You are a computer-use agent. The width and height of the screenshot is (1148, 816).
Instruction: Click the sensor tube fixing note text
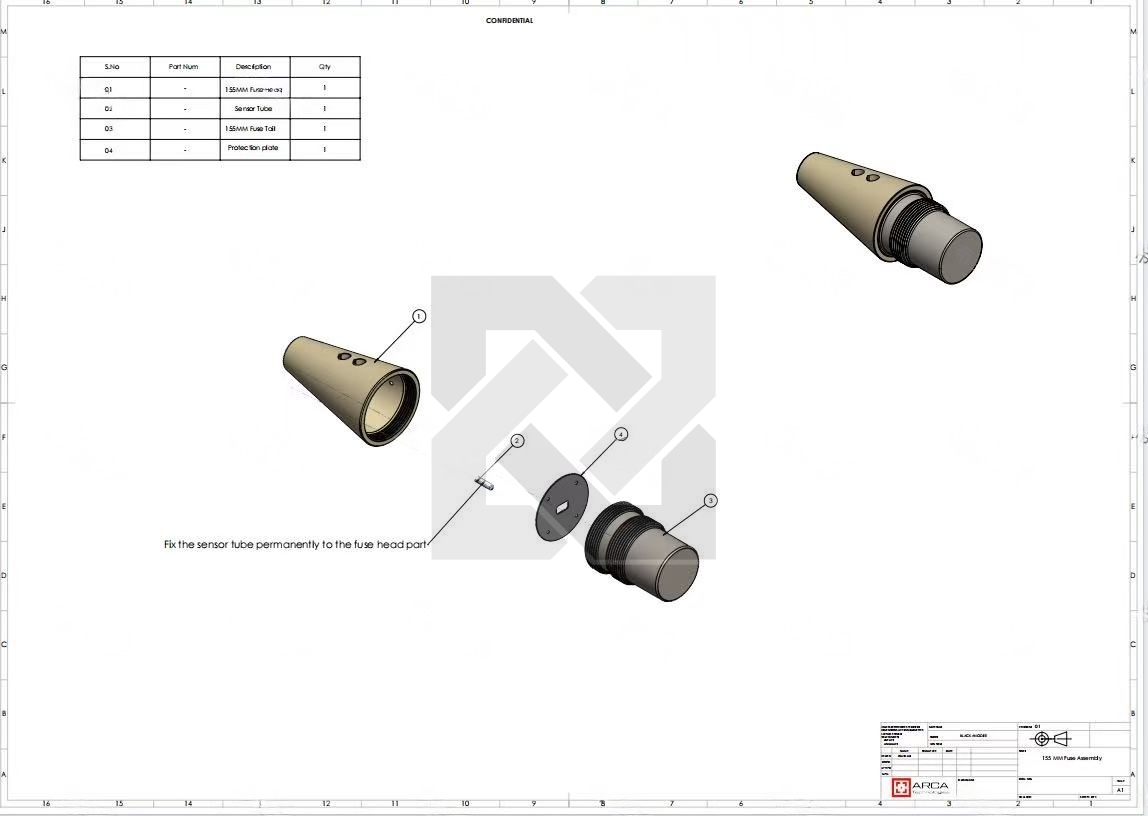[x=295, y=545]
